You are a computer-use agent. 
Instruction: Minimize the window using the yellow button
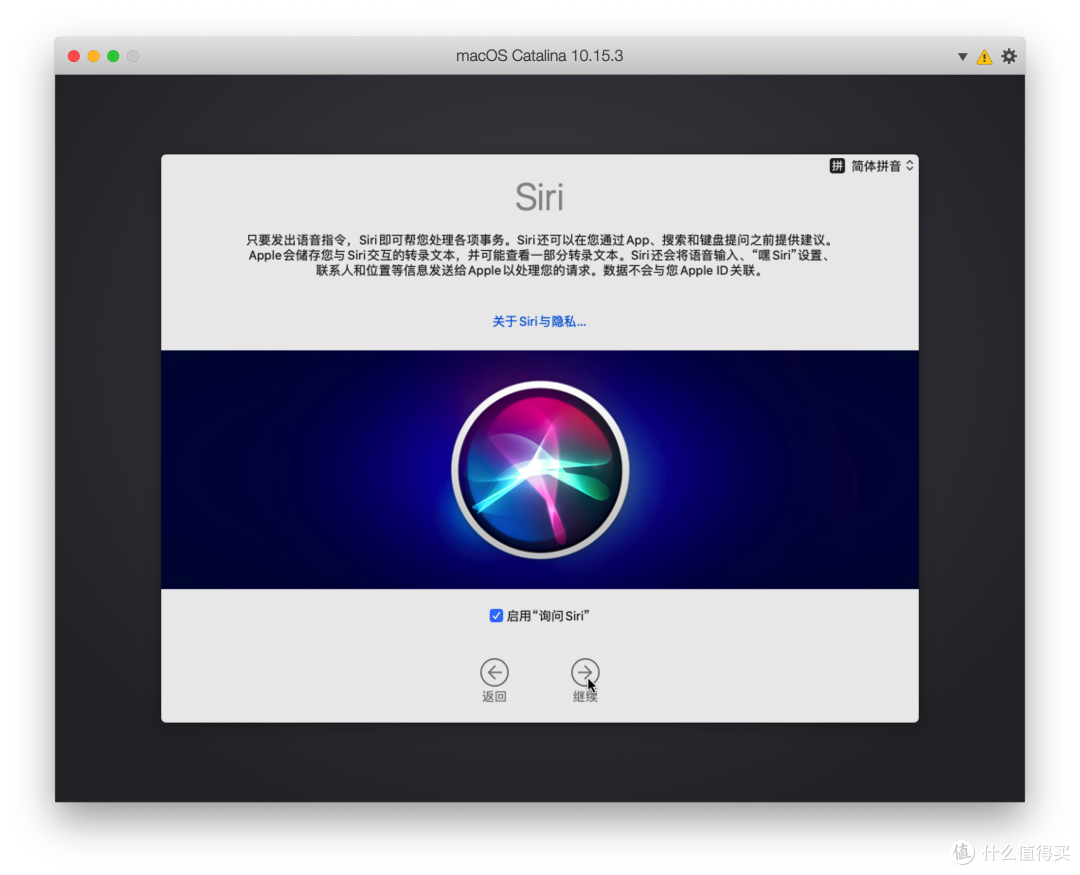[x=94, y=56]
